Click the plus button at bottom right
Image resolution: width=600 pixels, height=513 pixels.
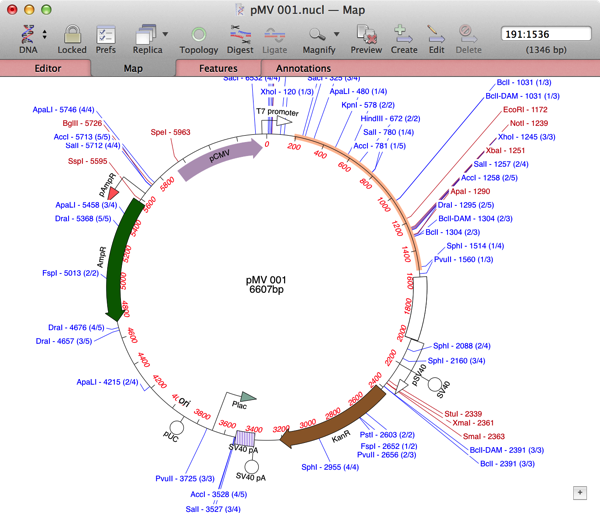pos(580,492)
